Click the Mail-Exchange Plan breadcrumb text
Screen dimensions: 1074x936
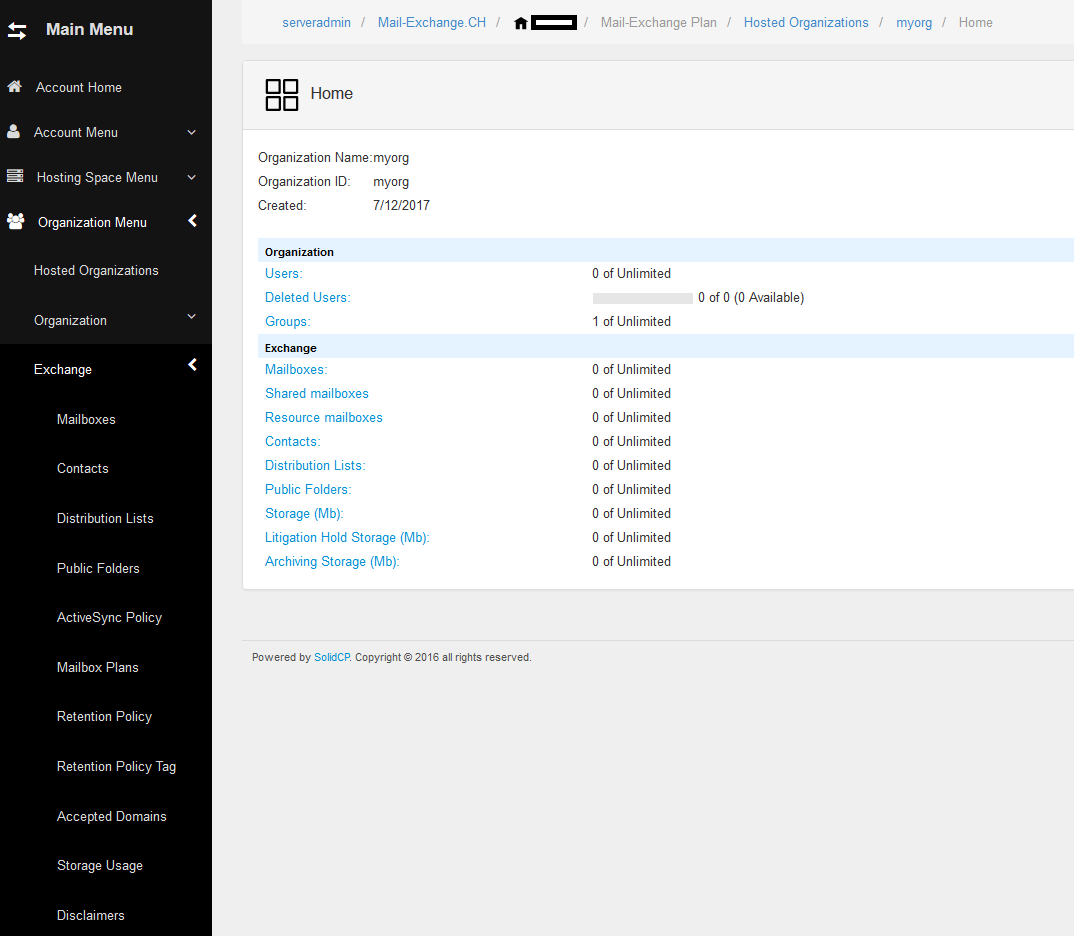658,23
